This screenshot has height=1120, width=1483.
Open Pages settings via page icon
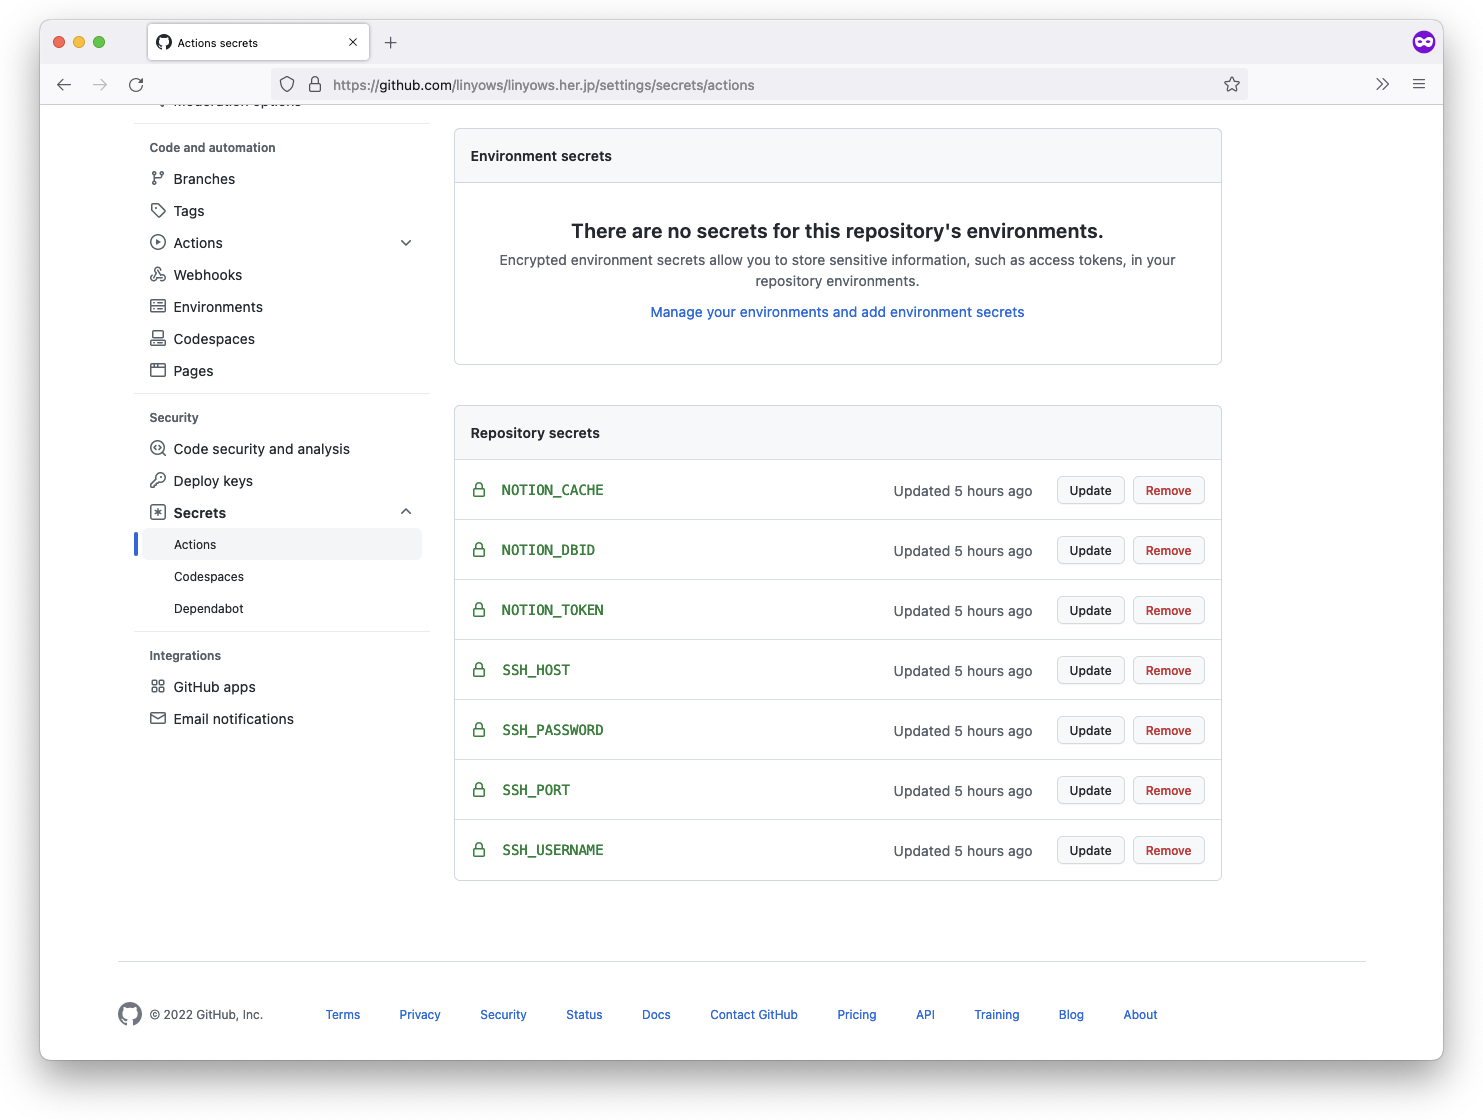click(x=158, y=370)
